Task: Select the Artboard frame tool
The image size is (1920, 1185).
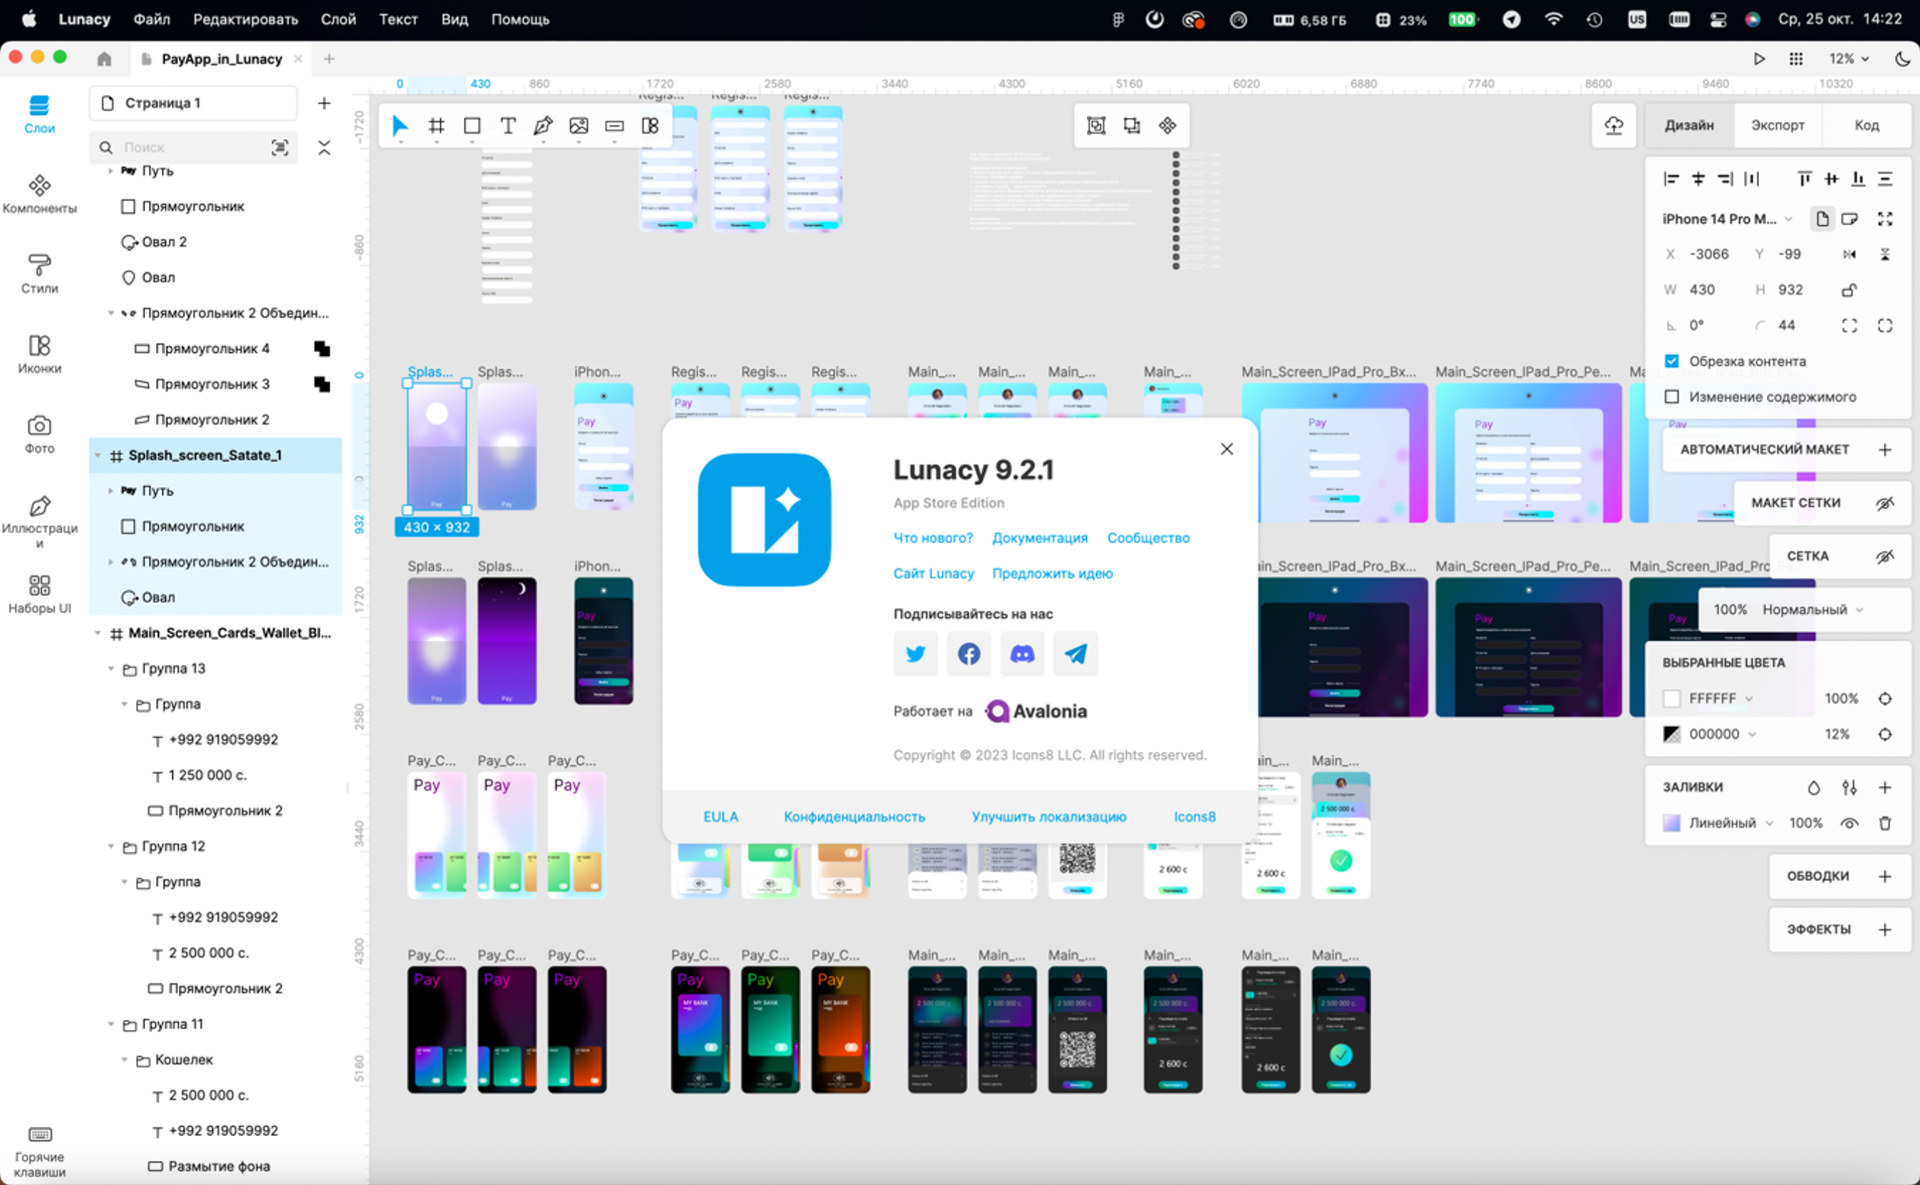Action: (x=436, y=126)
